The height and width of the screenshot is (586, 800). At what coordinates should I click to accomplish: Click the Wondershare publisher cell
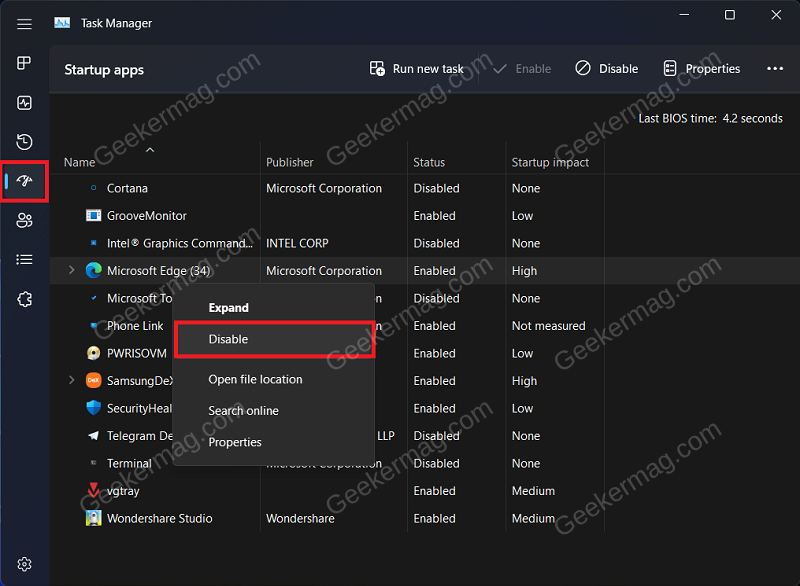point(300,518)
